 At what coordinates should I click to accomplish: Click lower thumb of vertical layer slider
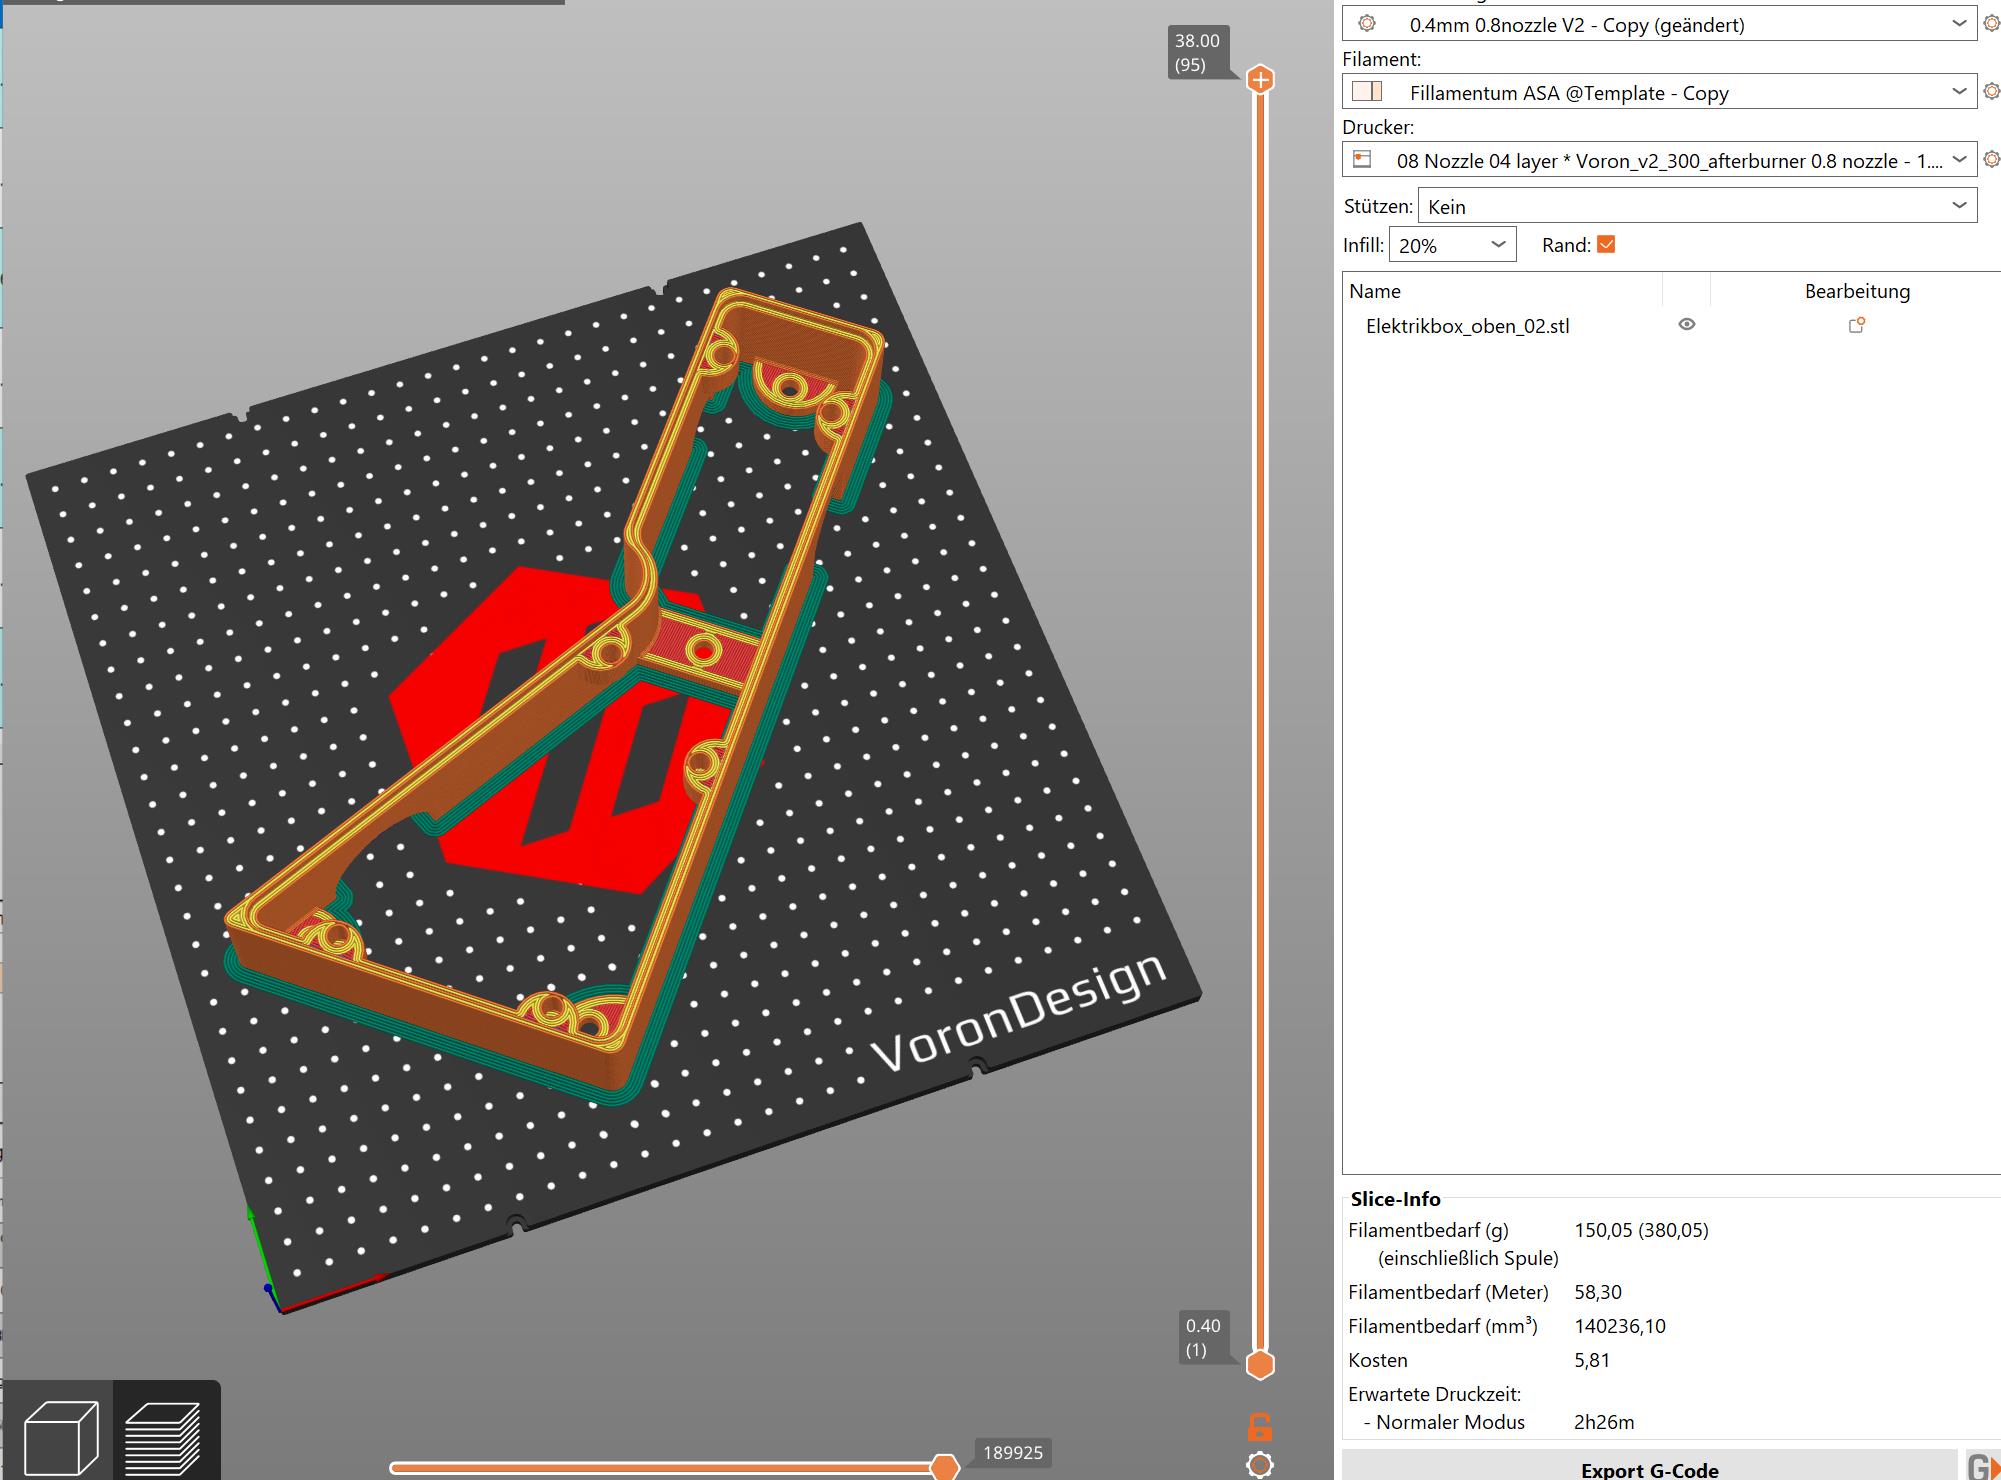pos(1260,1364)
